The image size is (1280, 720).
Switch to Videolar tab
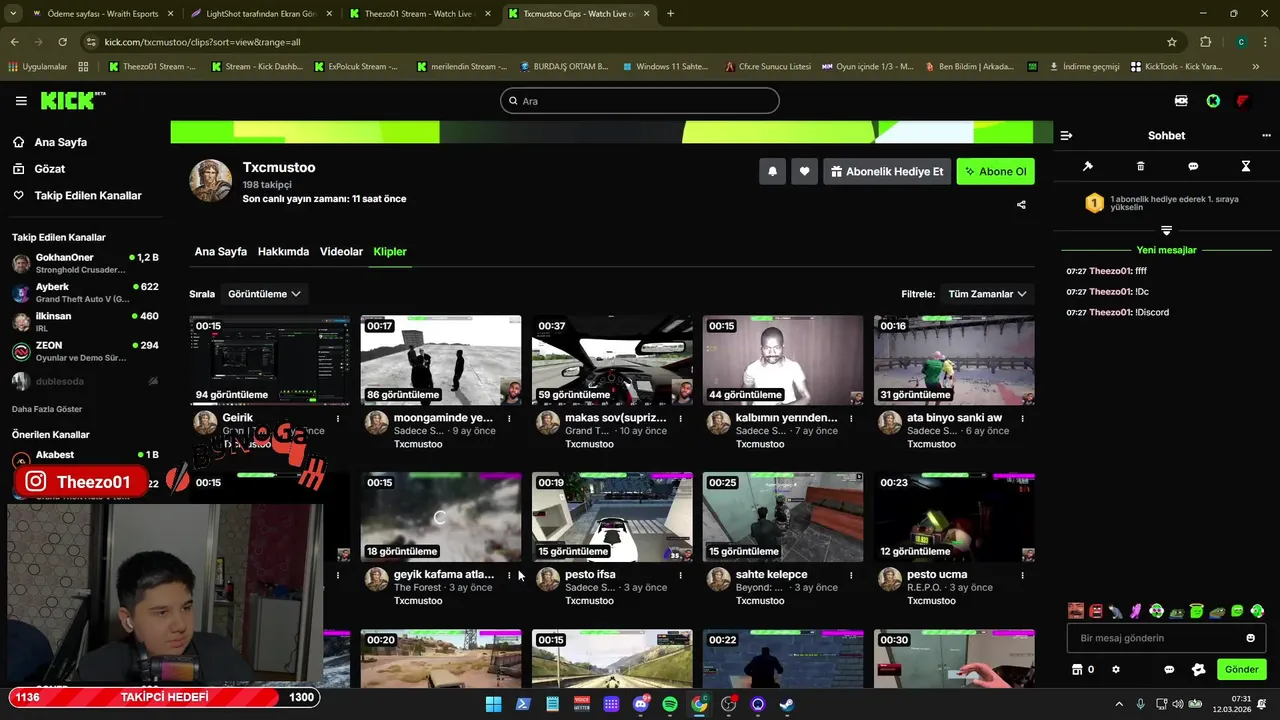click(x=341, y=252)
